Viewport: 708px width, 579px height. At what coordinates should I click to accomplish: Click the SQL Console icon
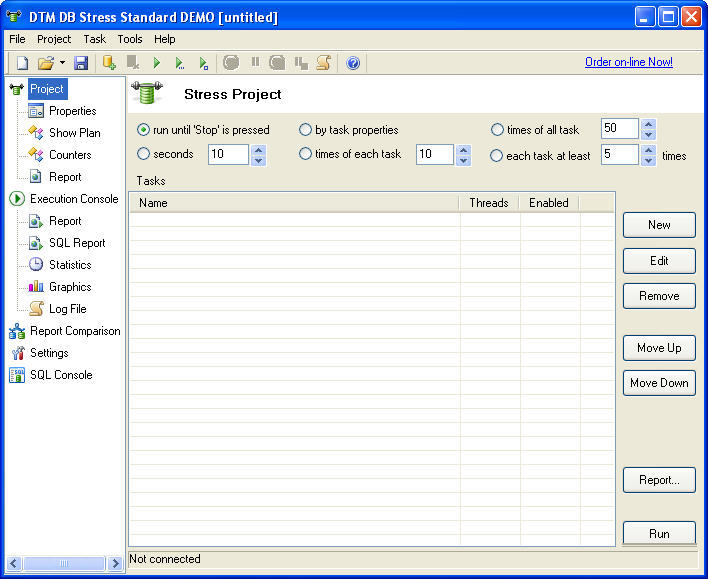[x=17, y=375]
